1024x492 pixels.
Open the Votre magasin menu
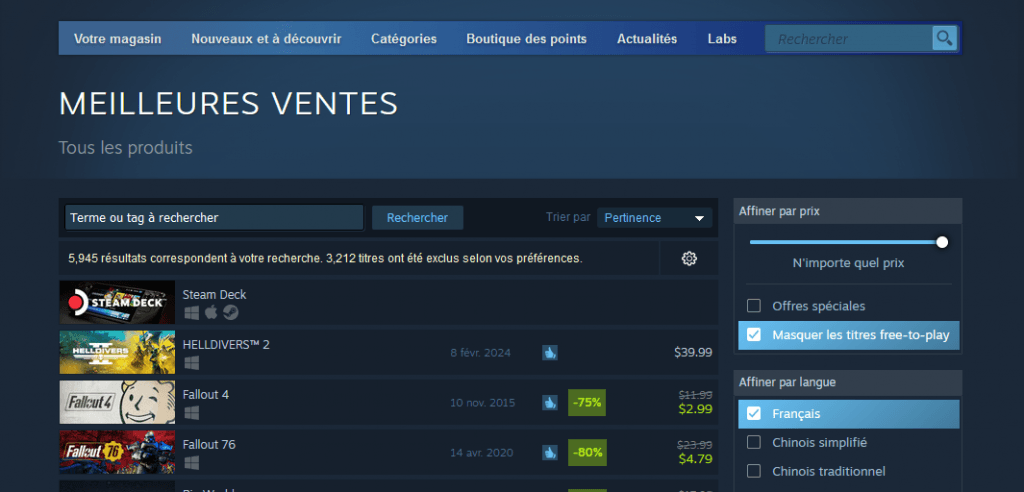[x=118, y=39]
